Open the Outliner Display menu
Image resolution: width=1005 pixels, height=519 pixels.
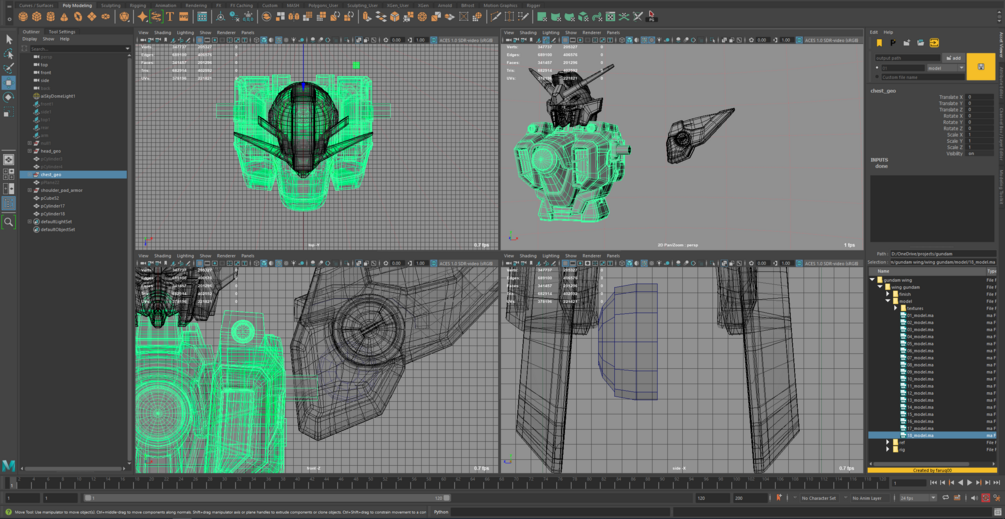pyautogui.click(x=29, y=39)
